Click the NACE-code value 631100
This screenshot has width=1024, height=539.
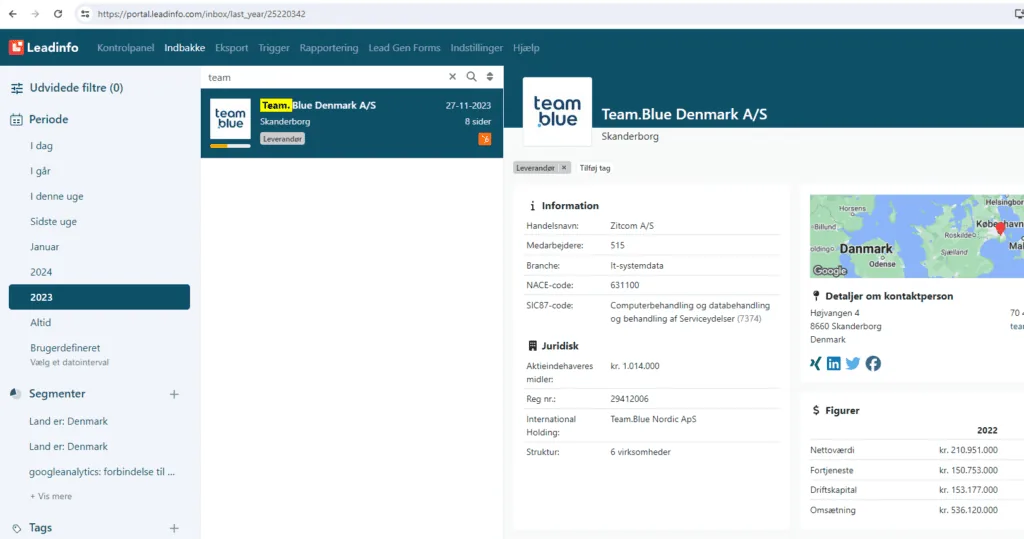coord(624,285)
